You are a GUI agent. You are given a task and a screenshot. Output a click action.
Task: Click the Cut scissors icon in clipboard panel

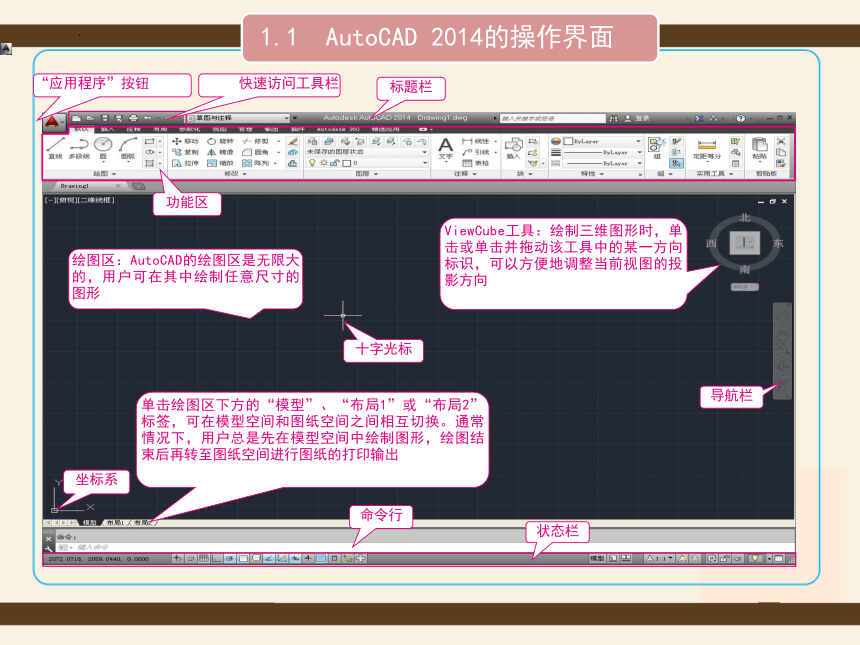tap(781, 142)
